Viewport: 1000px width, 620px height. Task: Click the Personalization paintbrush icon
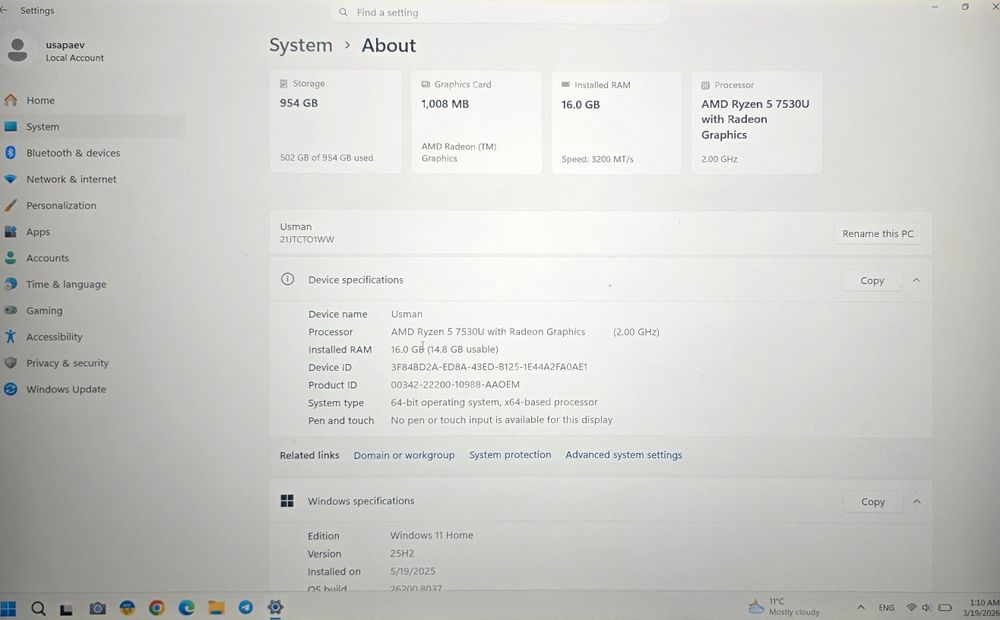pyautogui.click(x=10, y=205)
